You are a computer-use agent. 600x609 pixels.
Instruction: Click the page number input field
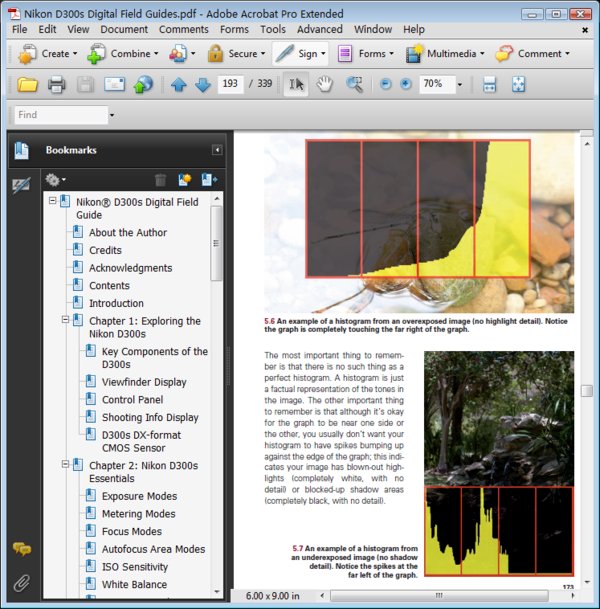231,85
